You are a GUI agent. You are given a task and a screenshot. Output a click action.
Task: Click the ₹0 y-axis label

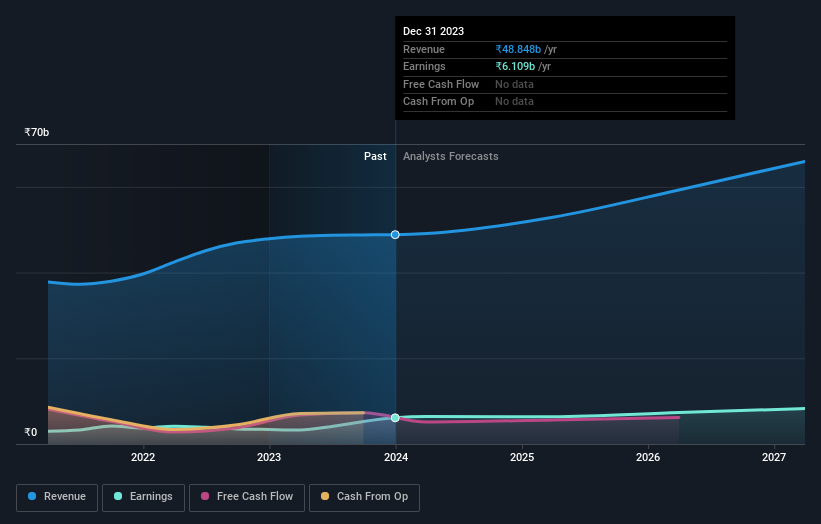coord(31,432)
